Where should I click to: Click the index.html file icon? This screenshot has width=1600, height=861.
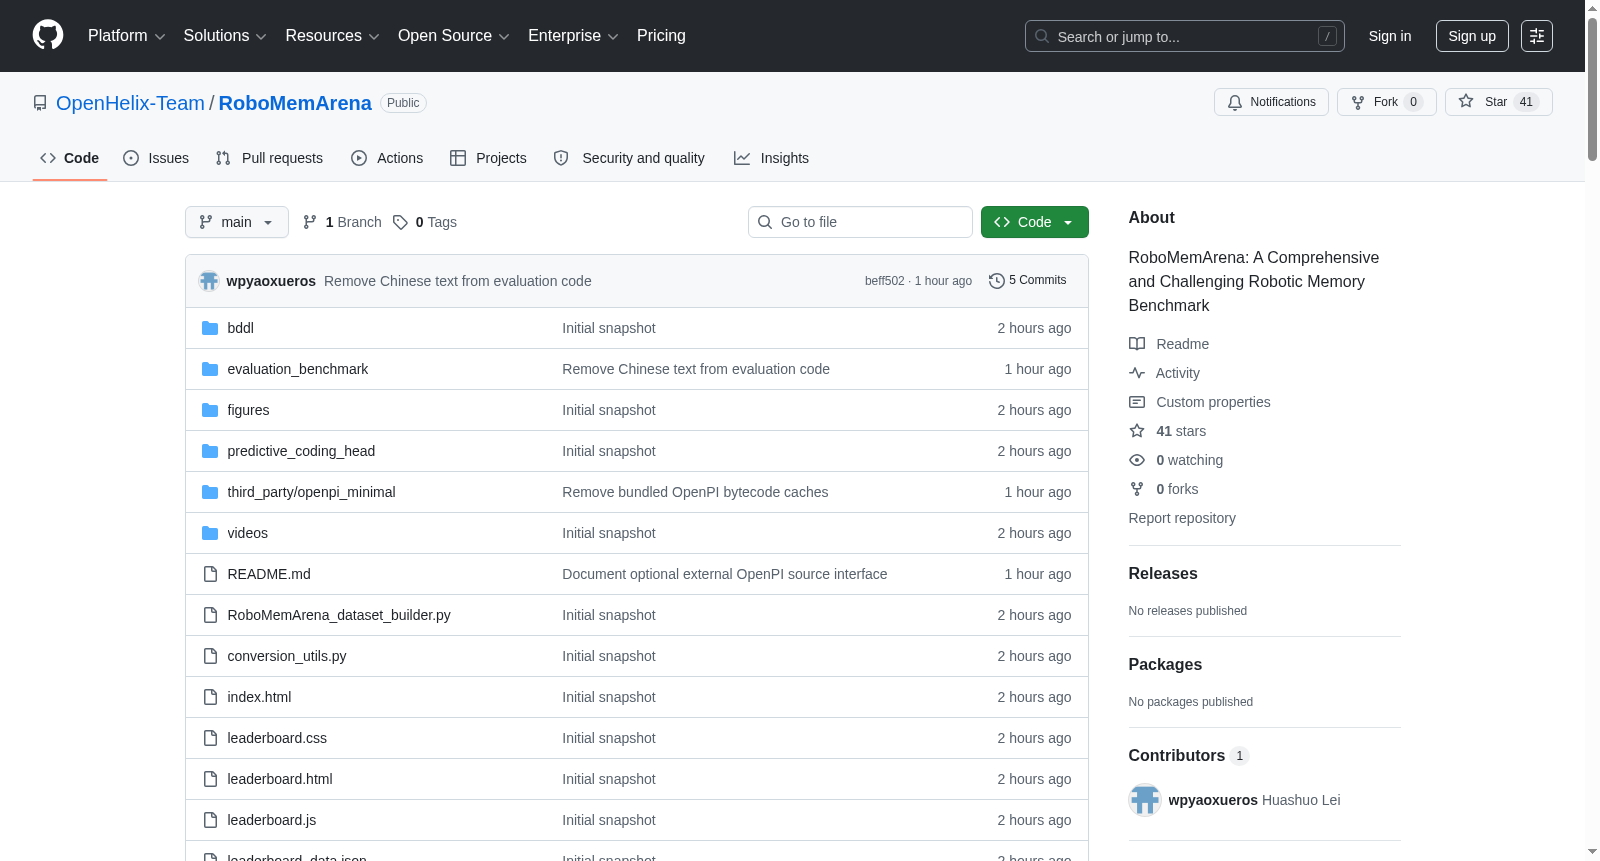point(210,697)
